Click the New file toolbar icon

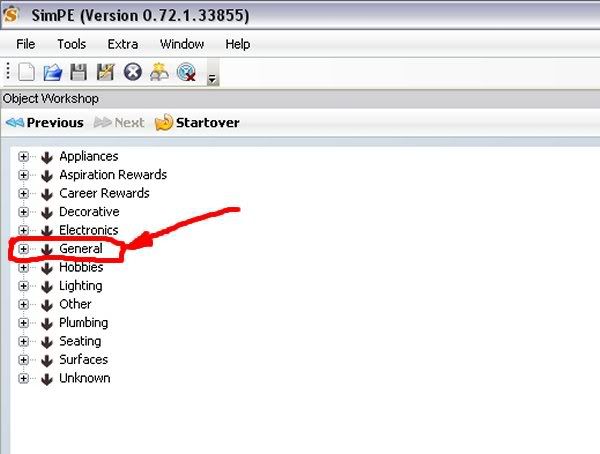click(x=26, y=72)
